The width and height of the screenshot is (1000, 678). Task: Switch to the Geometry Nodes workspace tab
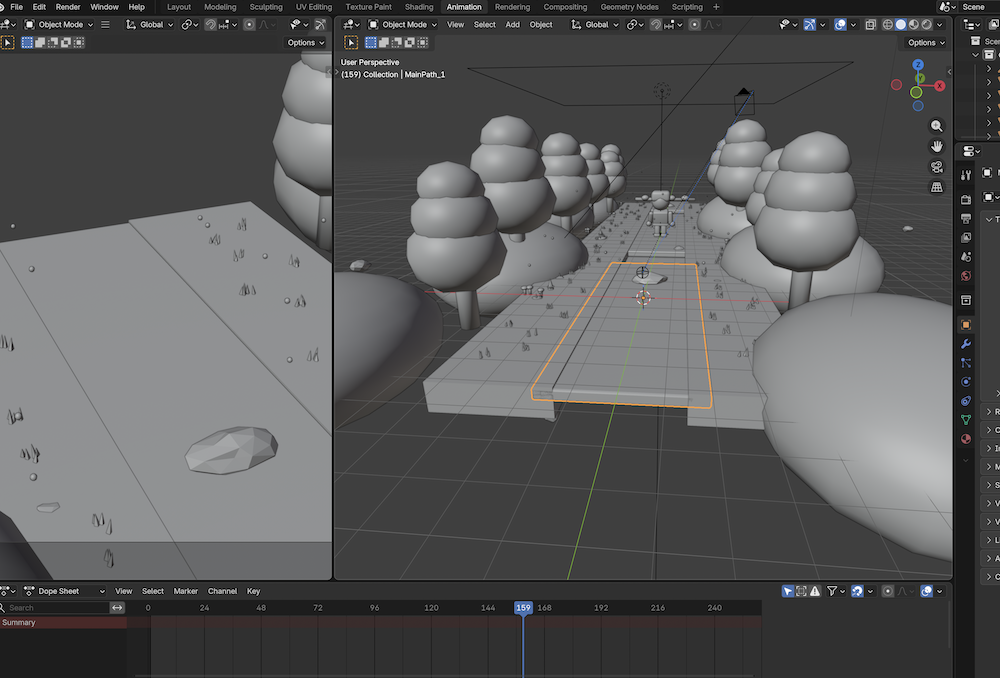tap(629, 7)
